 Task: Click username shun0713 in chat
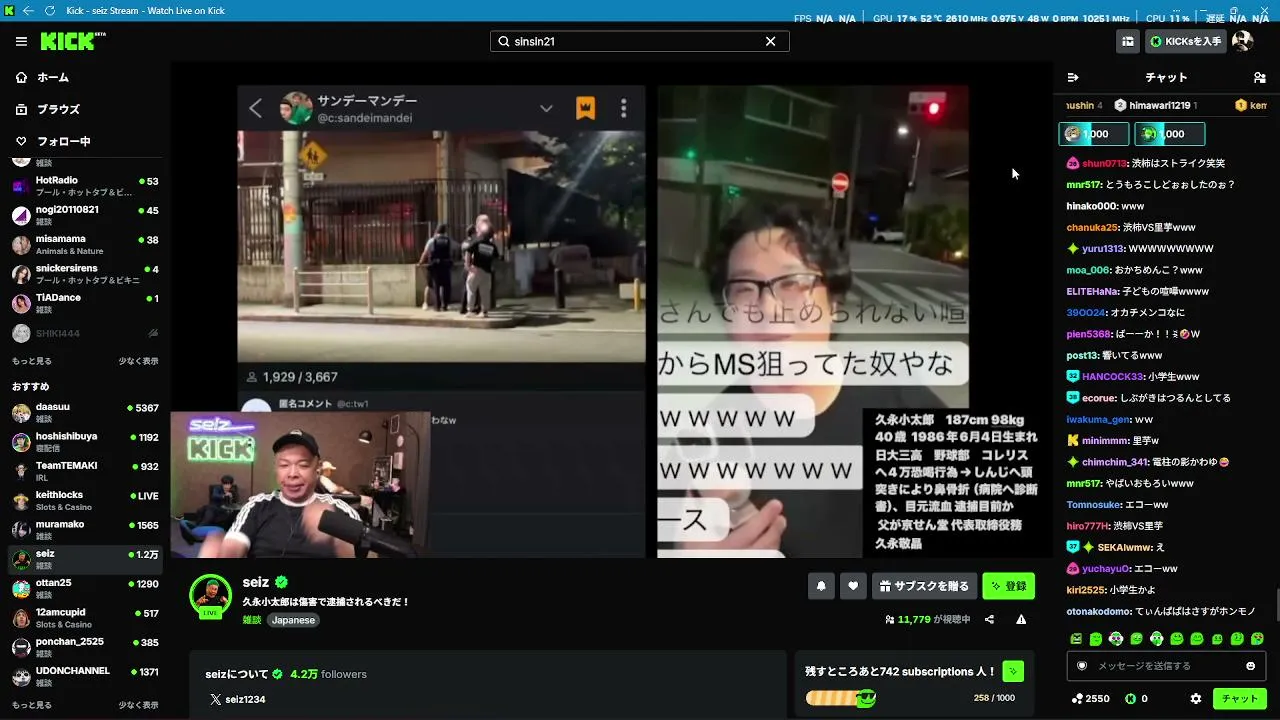1104,163
